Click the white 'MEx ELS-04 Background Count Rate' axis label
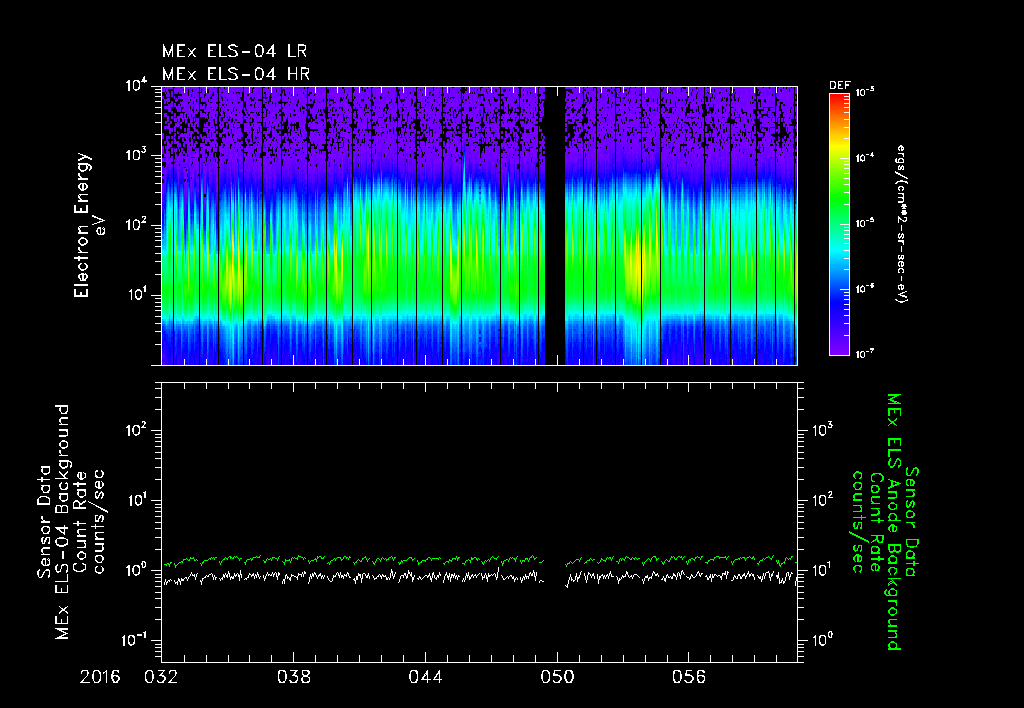Image resolution: width=1024 pixels, height=708 pixels. tap(71, 522)
